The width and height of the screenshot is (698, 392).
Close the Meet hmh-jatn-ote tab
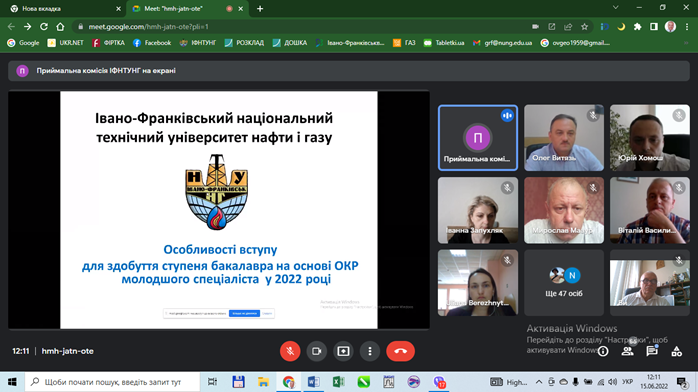(240, 8)
